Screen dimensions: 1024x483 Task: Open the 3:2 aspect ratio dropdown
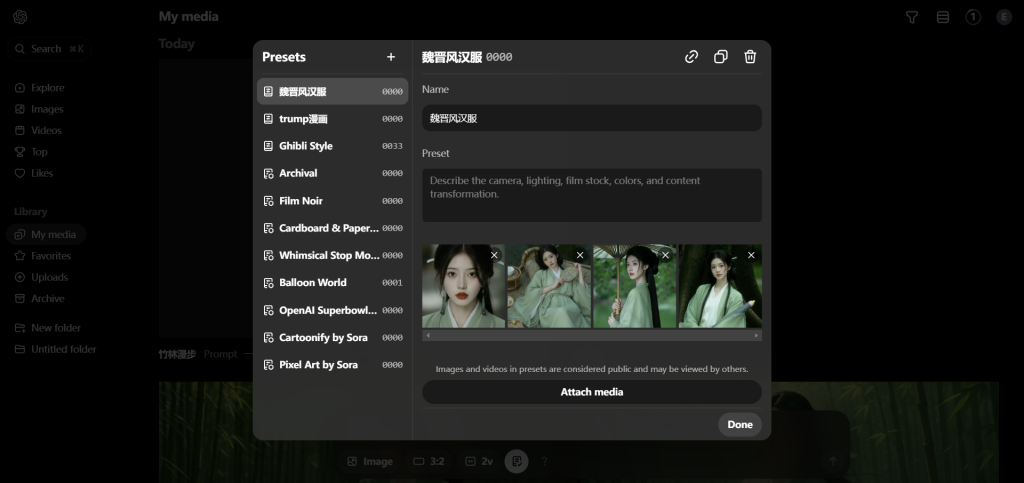tap(428, 461)
